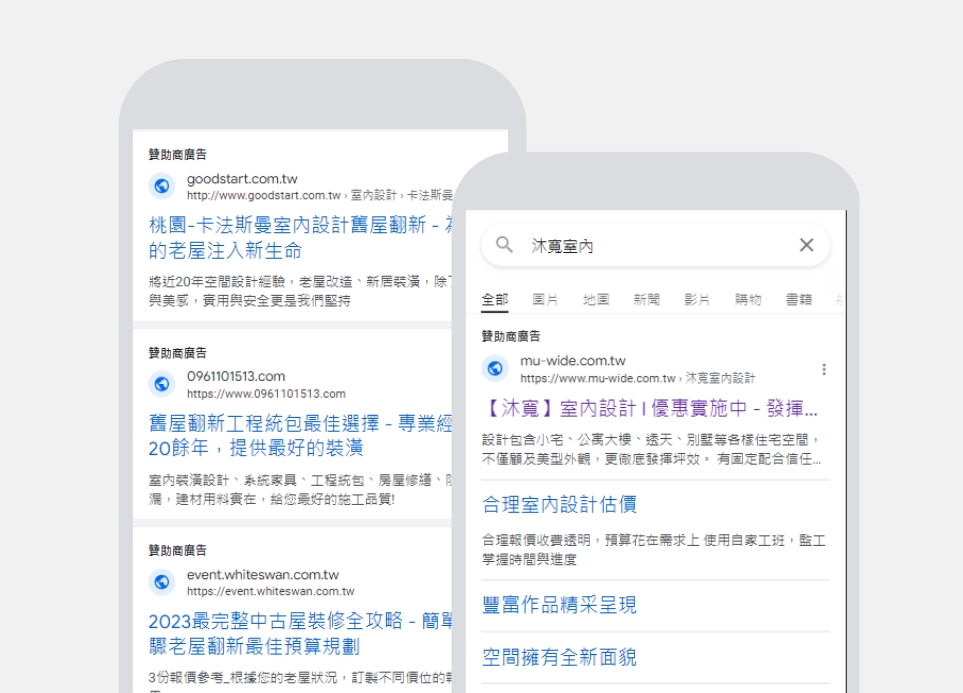Click the search field containing 沐寬室內
The width and height of the screenshot is (963, 693).
pos(655,245)
